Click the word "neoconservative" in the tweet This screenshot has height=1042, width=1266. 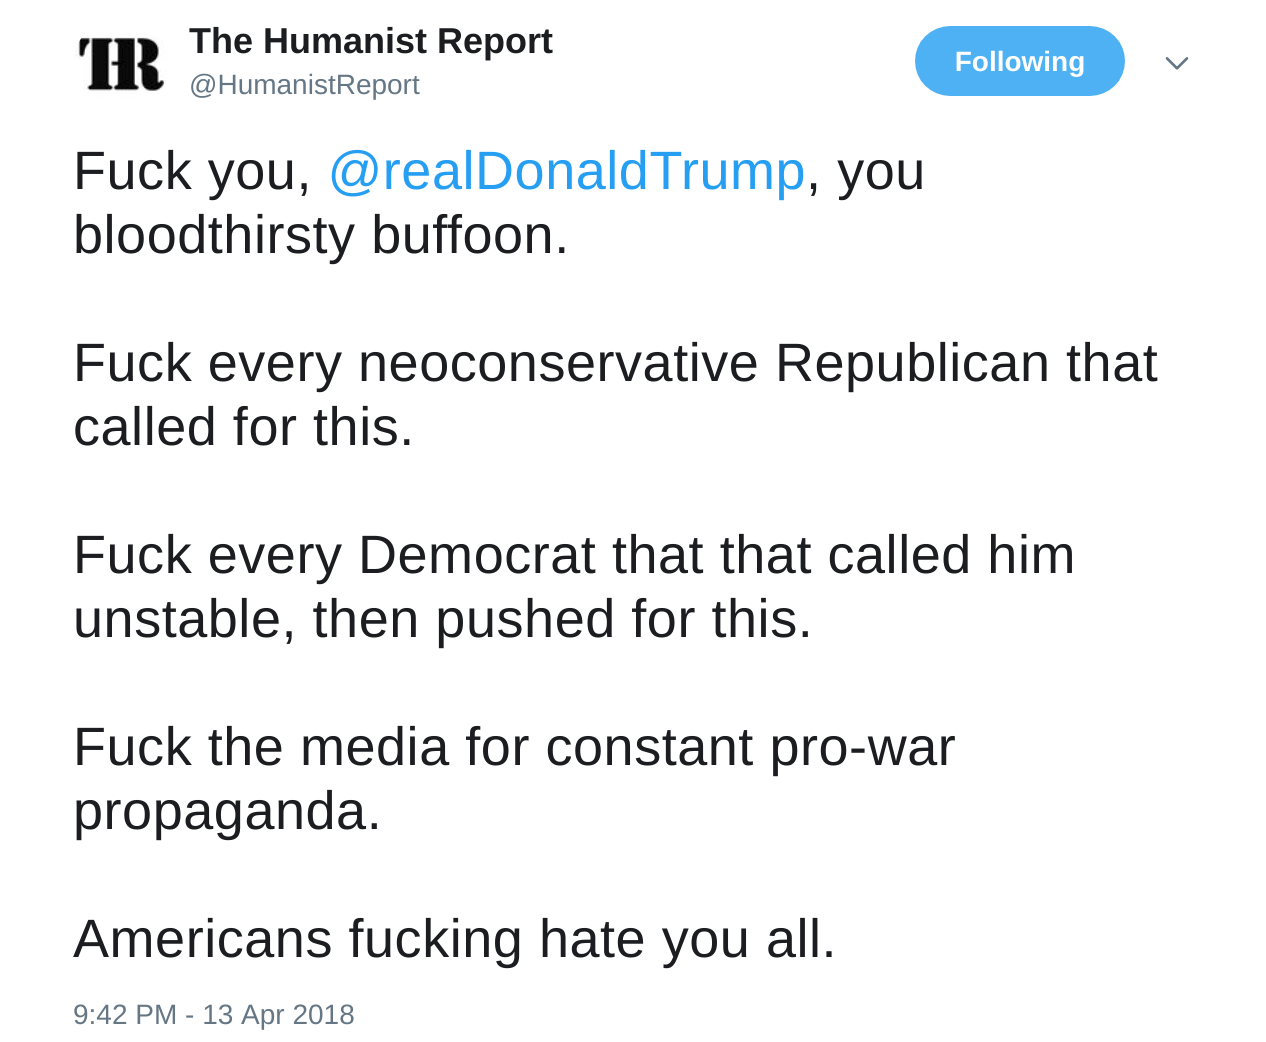click(557, 363)
